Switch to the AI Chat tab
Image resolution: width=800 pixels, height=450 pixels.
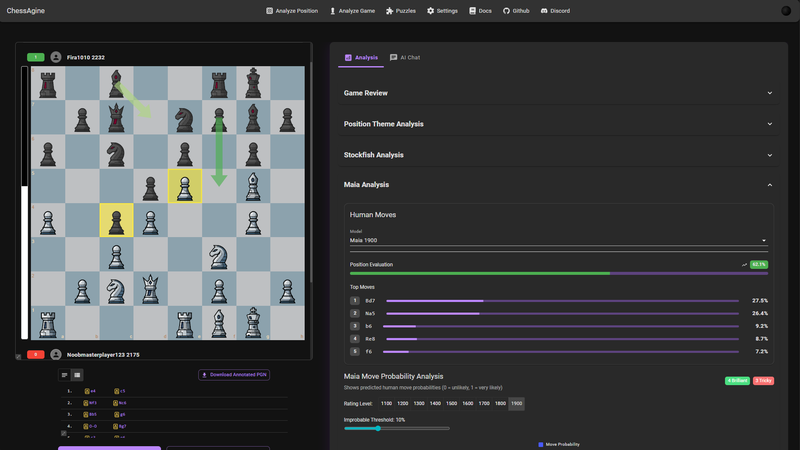click(x=405, y=58)
